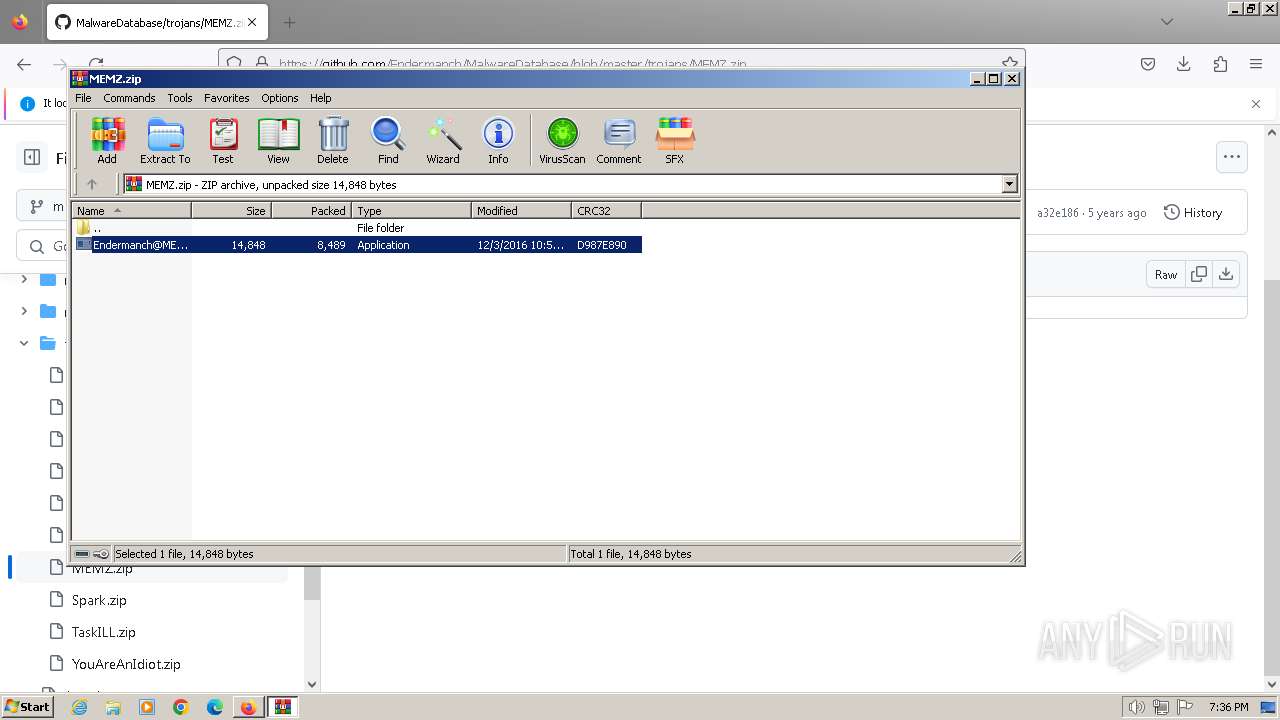Open the Help menu

pyautogui.click(x=320, y=98)
